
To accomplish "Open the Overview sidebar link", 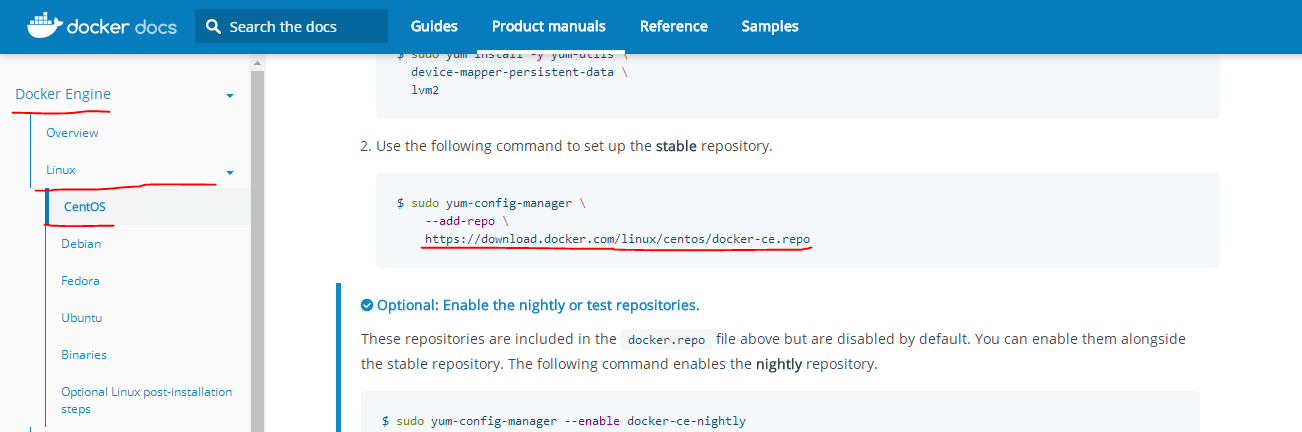I will click(x=72, y=133).
